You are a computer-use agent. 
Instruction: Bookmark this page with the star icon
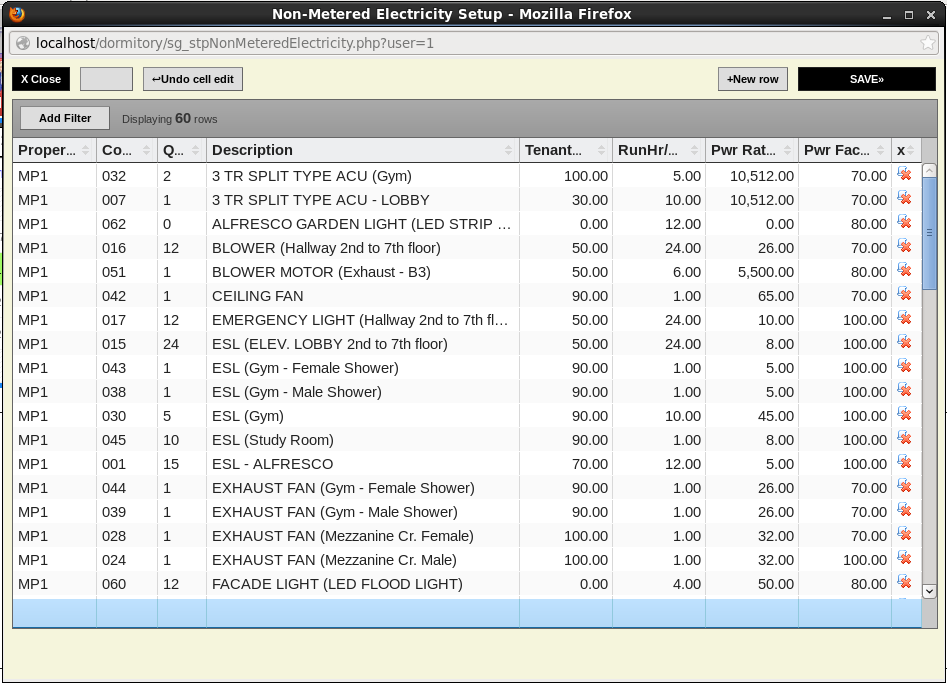pos(928,43)
